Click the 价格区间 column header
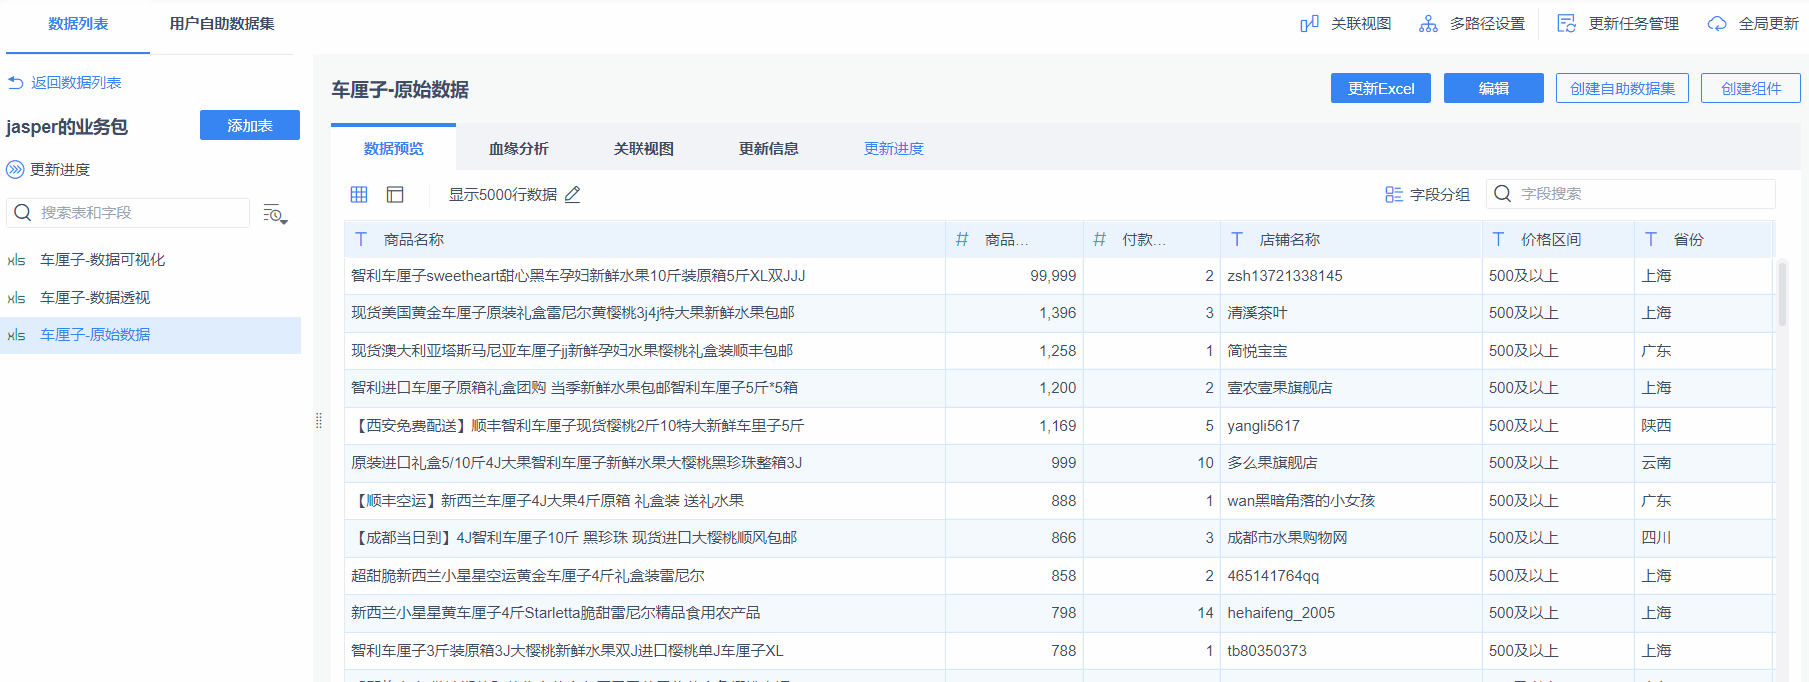Viewport: 1809px width, 682px height. (x=1550, y=240)
